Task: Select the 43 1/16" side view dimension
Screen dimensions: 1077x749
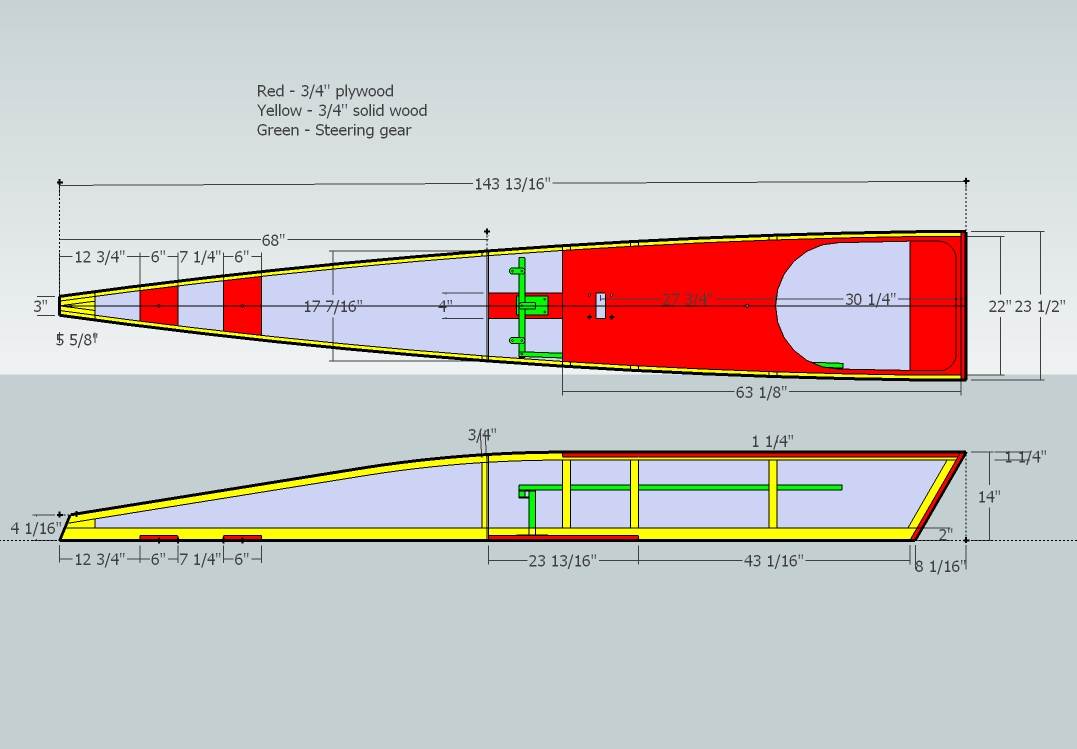Action: tap(774, 561)
